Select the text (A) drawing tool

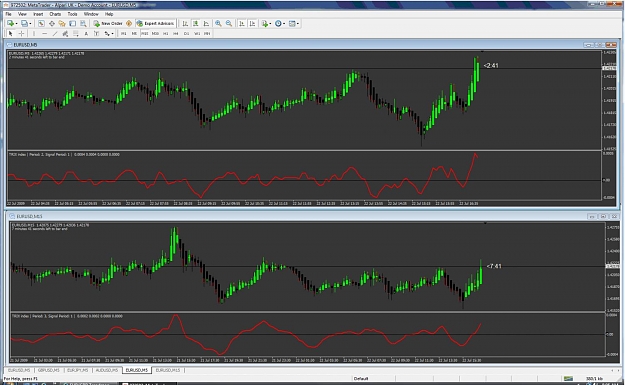click(86, 33)
